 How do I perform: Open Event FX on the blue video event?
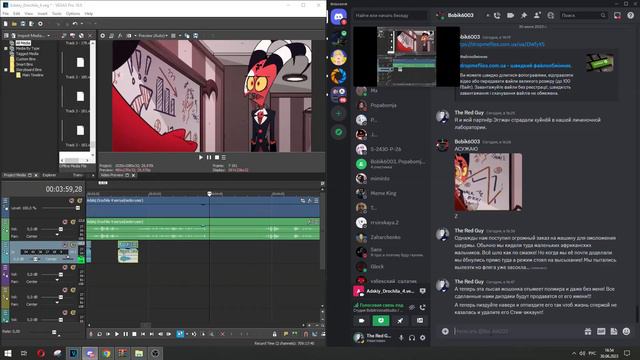309,200
